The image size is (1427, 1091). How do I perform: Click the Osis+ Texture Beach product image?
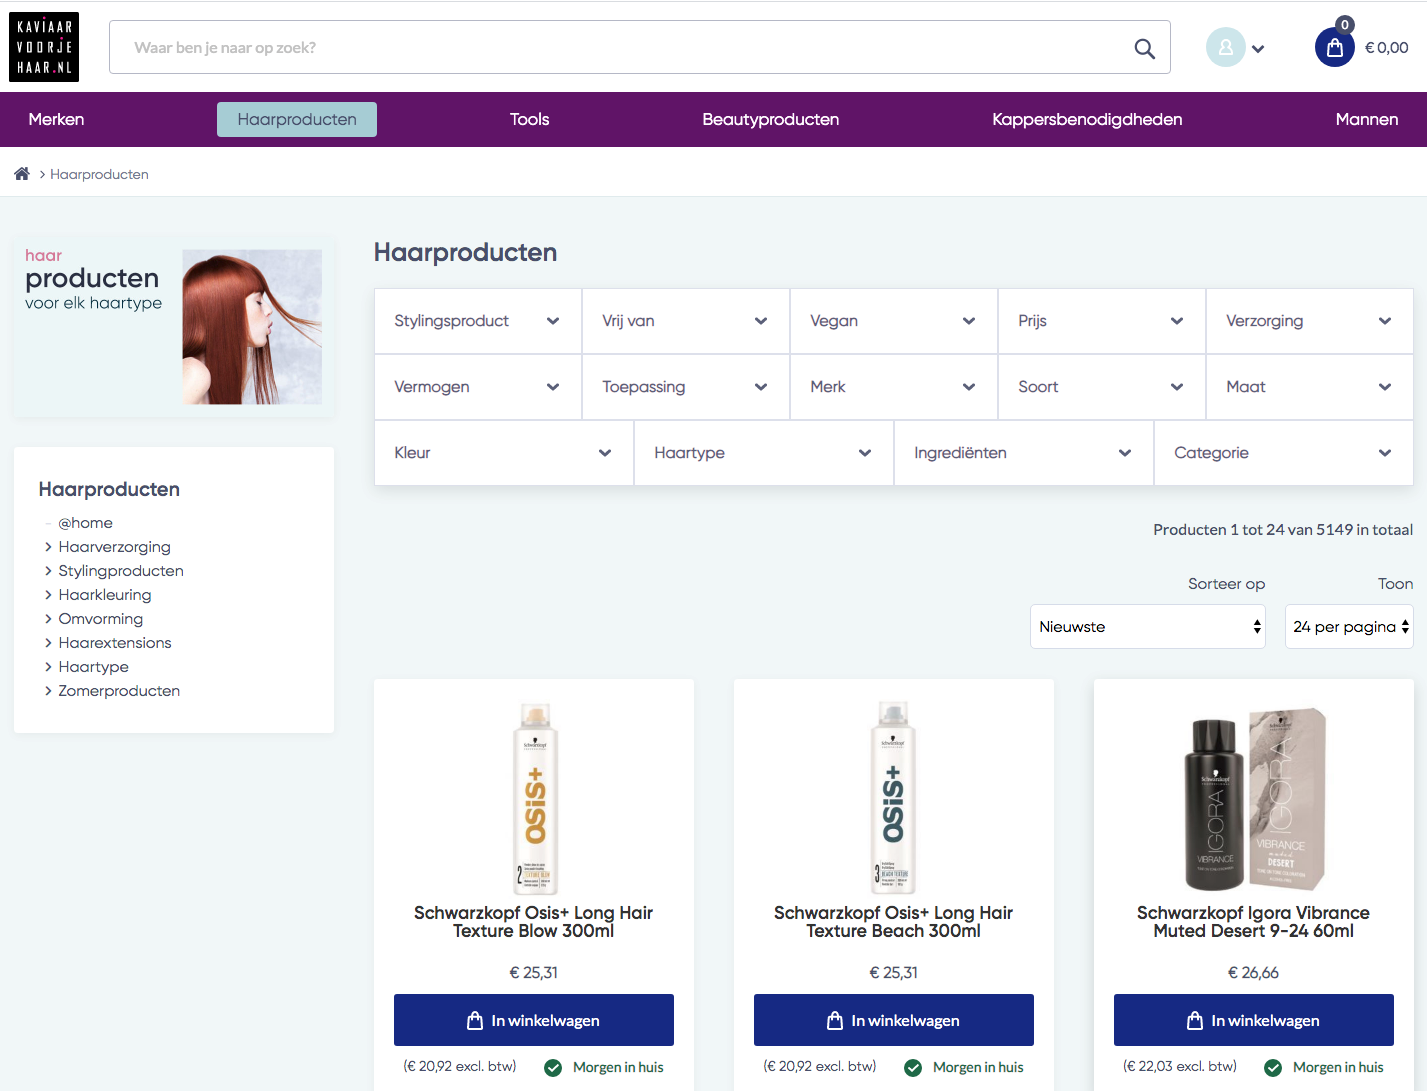coord(893,797)
